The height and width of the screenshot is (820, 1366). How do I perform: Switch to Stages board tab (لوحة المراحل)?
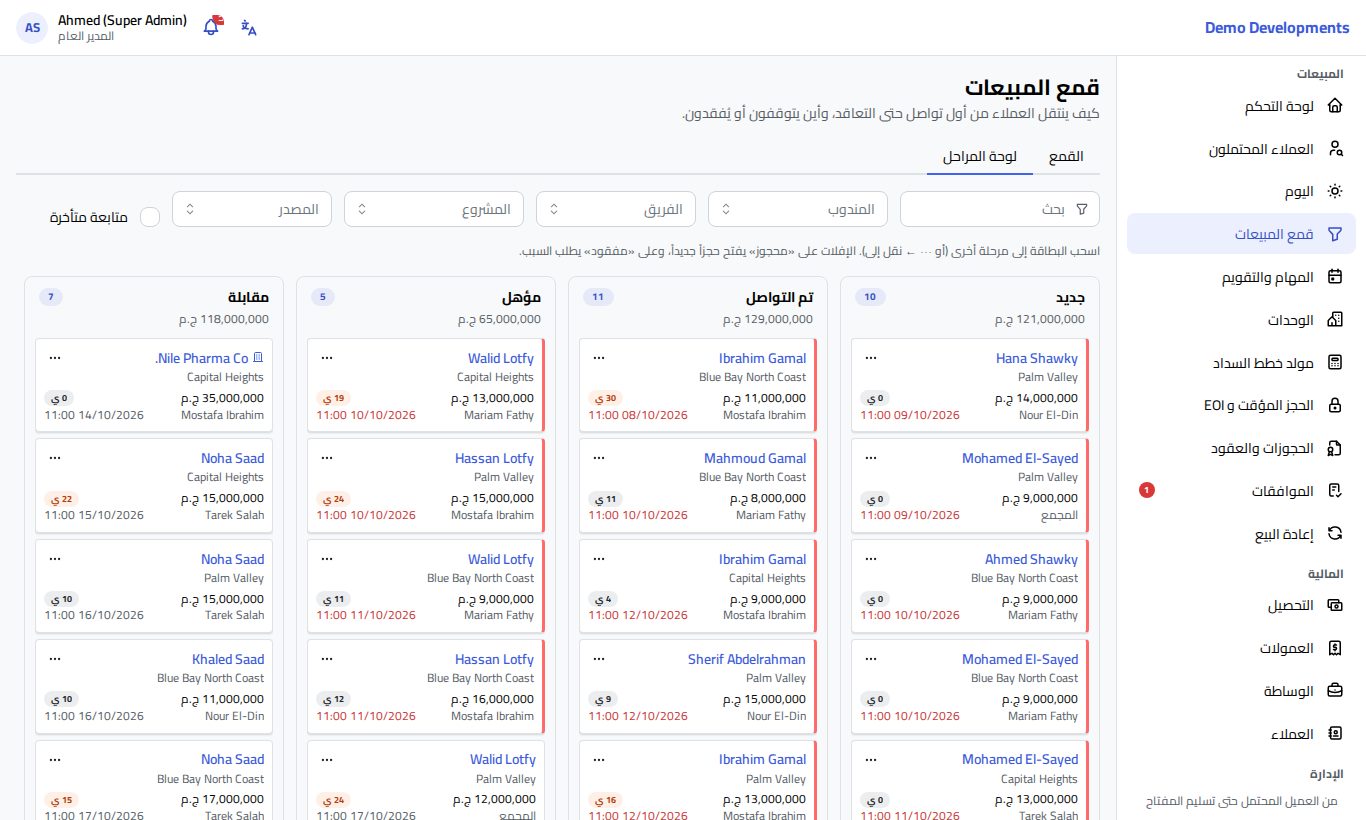point(980,157)
